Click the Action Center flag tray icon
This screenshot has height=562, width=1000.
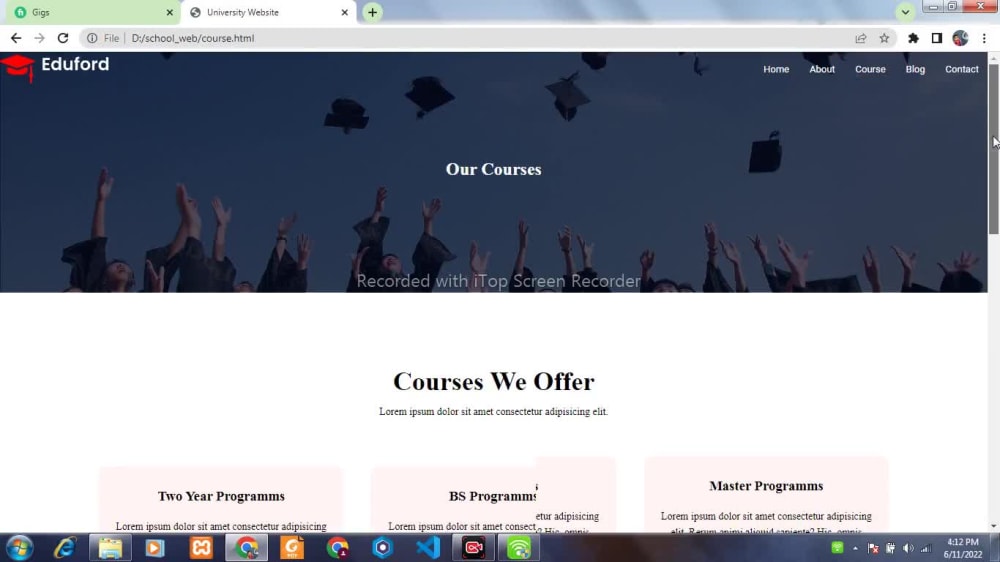pos(873,549)
